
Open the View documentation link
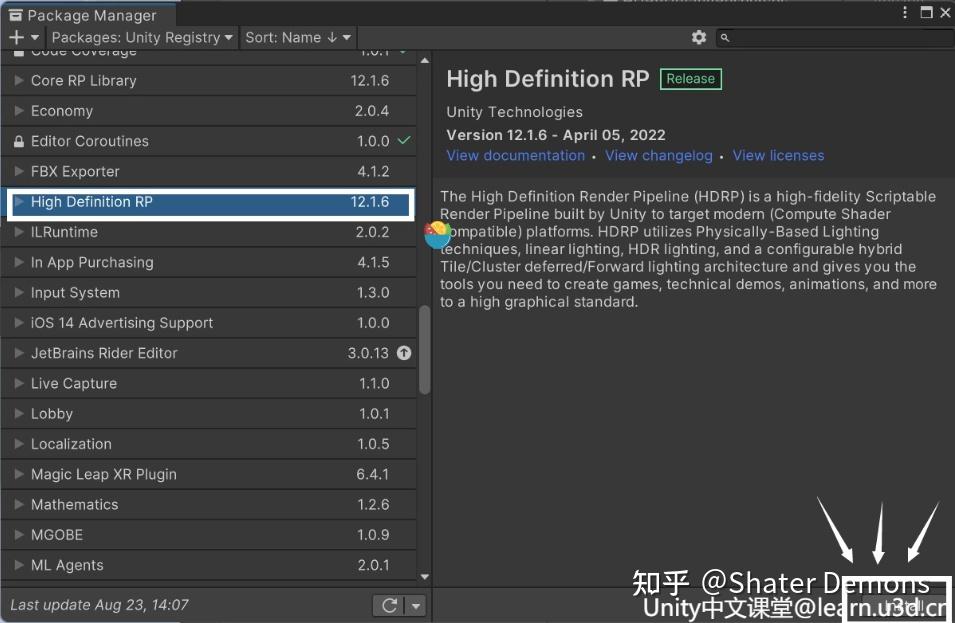[x=515, y=155]
